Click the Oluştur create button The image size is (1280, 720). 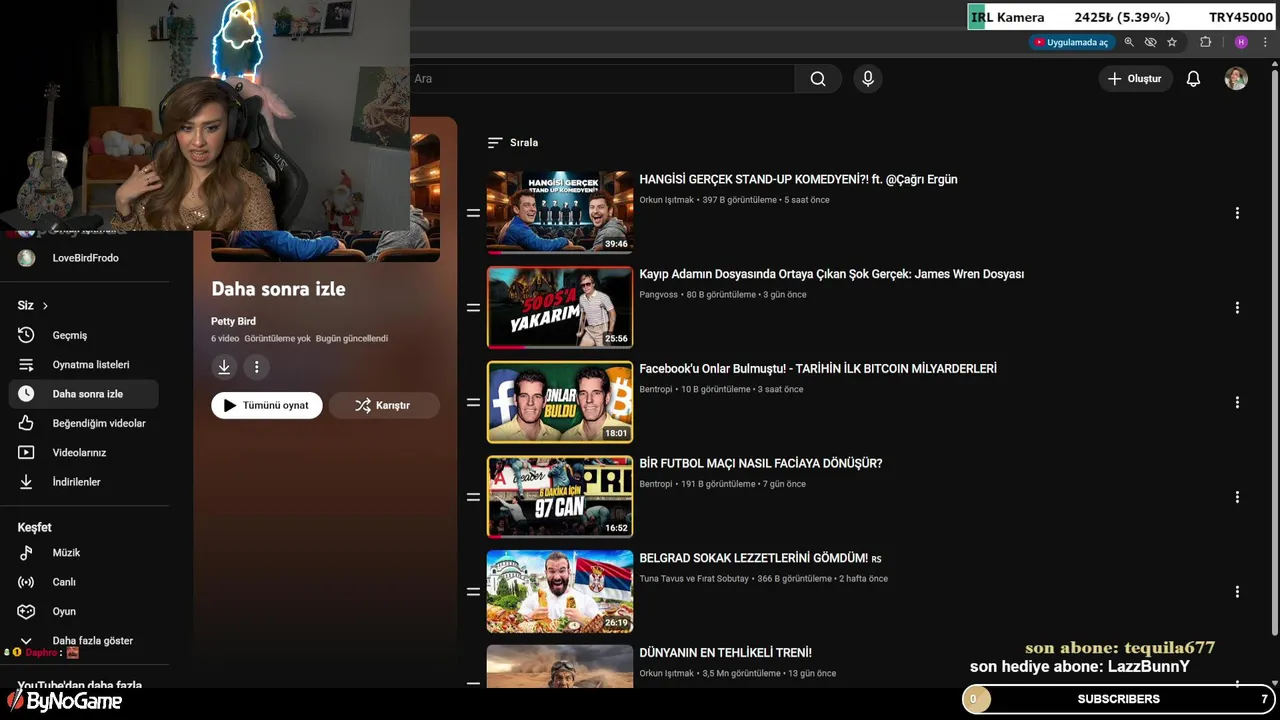point(1135,79)
